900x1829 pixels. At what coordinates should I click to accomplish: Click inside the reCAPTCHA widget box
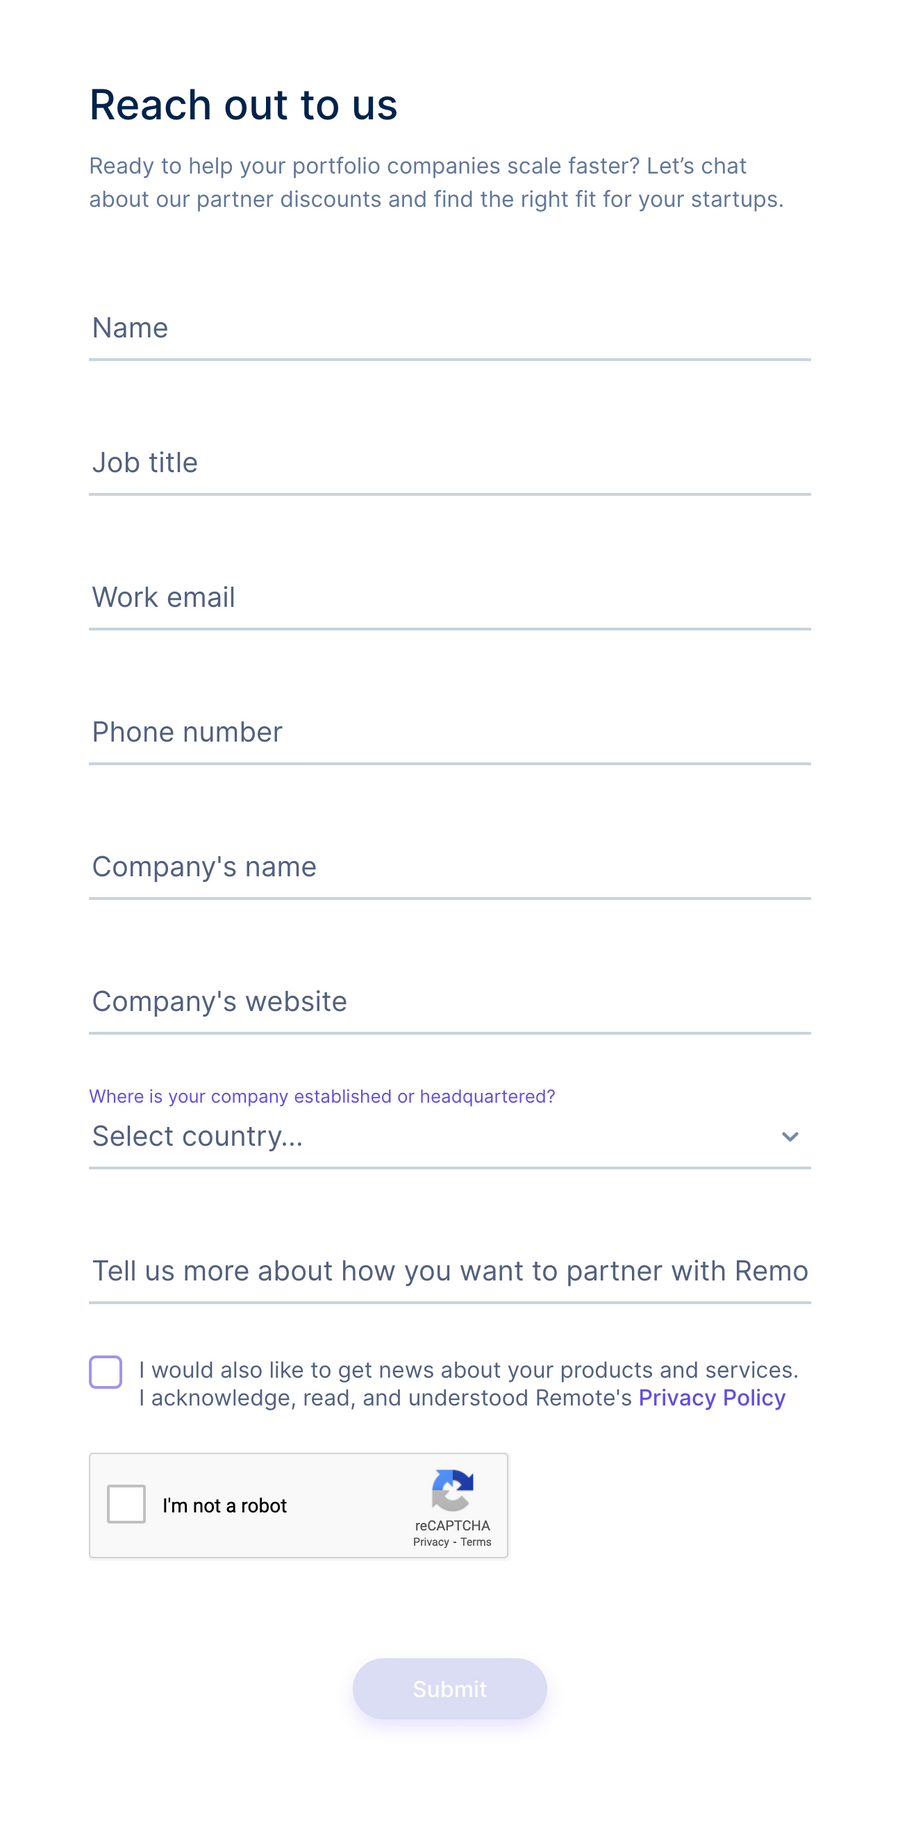(299, 1505)
